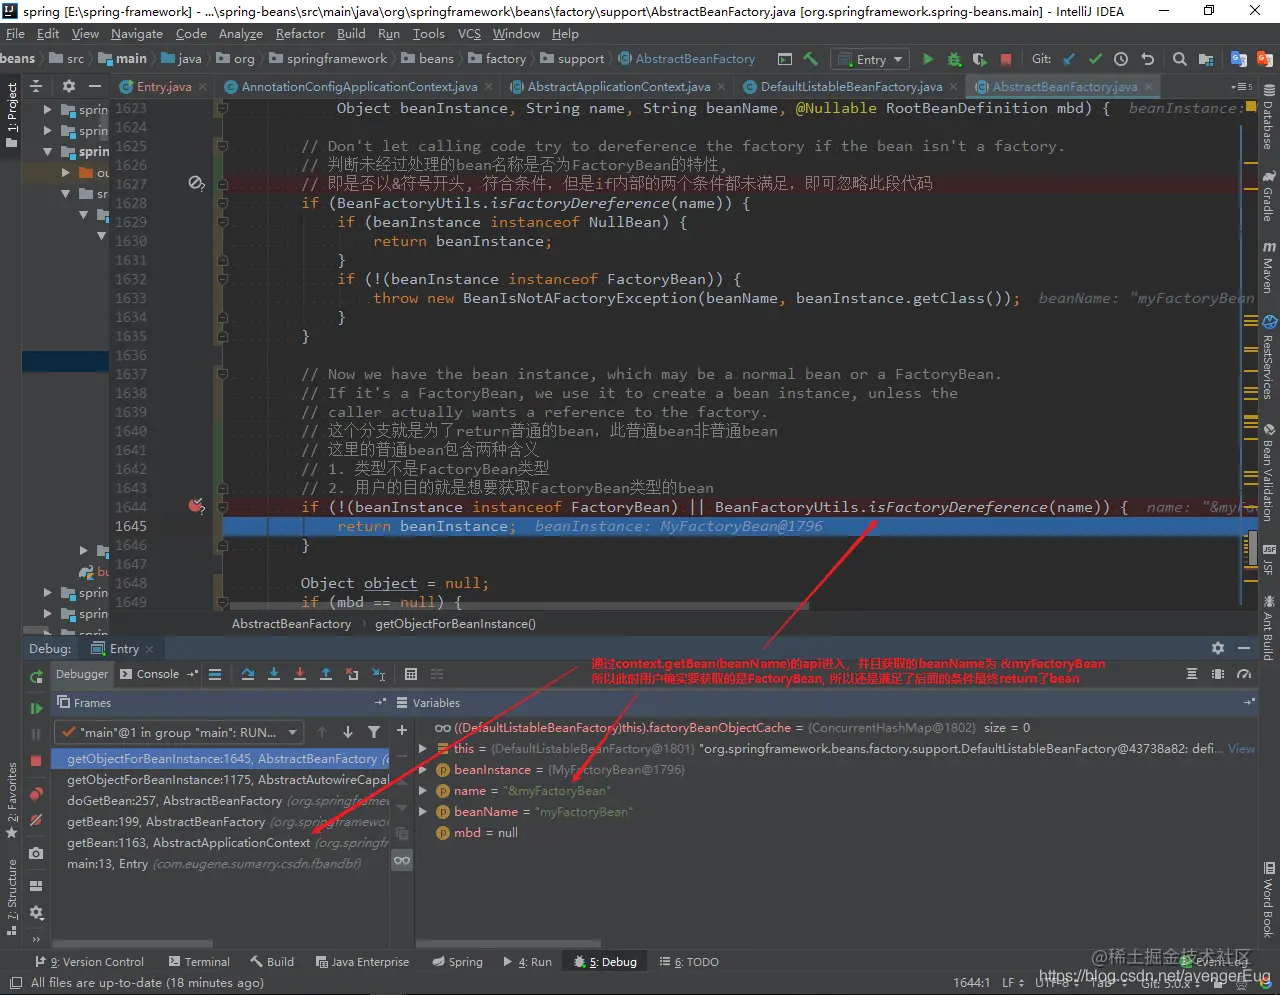
Task: Toggle the watches glasses icon
Action: tap(402, 860)
